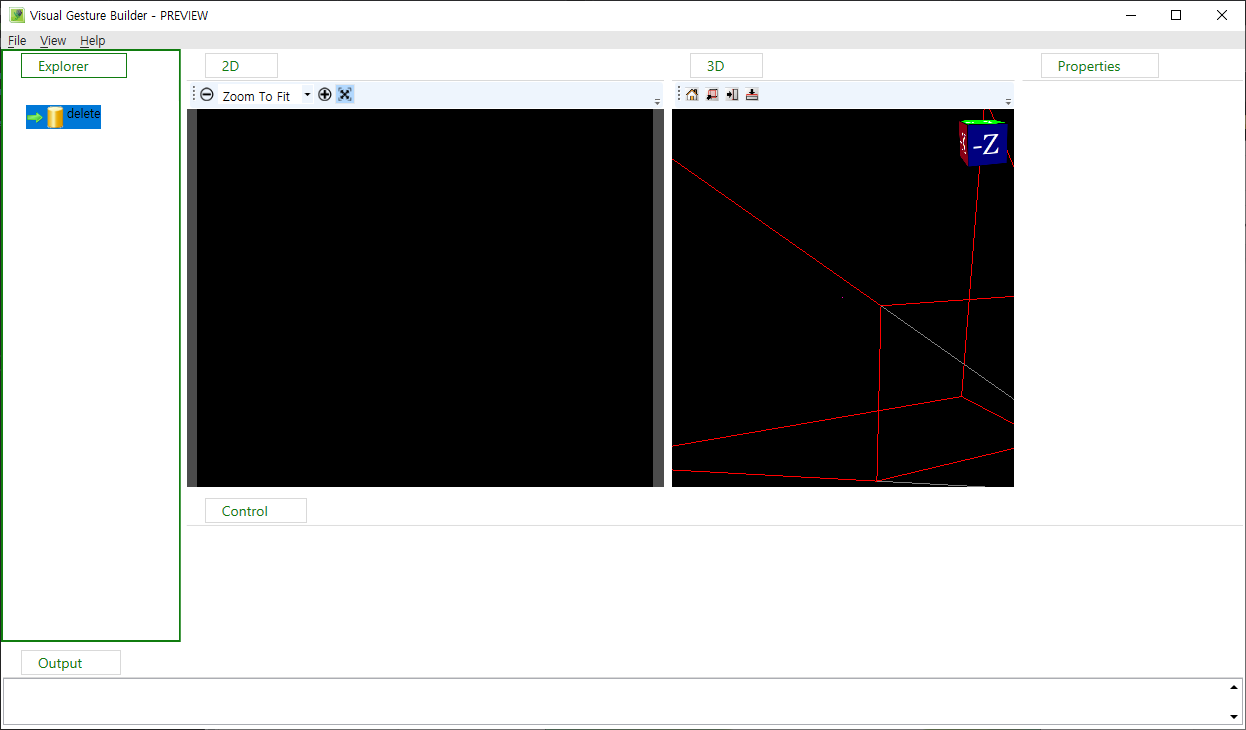
Task: Select the 2D panel tab
Action: [241, 66]
